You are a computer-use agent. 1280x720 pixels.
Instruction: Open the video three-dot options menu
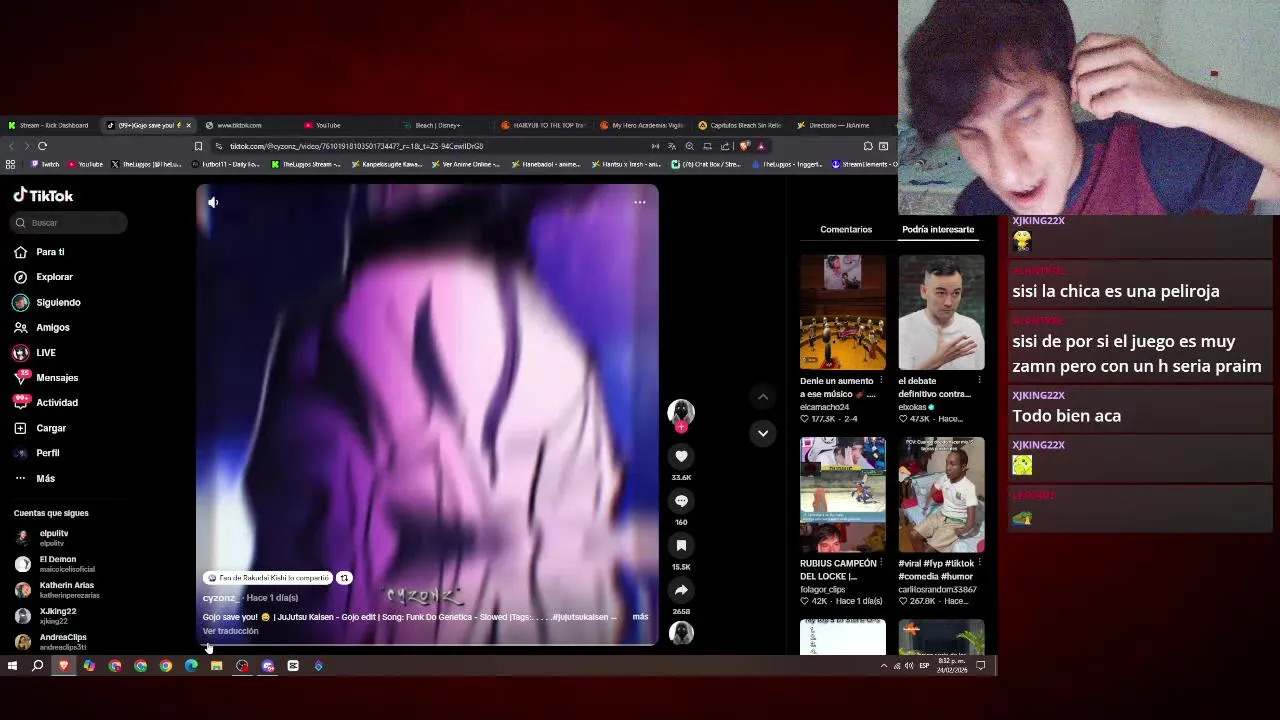[x=640, y=202]
